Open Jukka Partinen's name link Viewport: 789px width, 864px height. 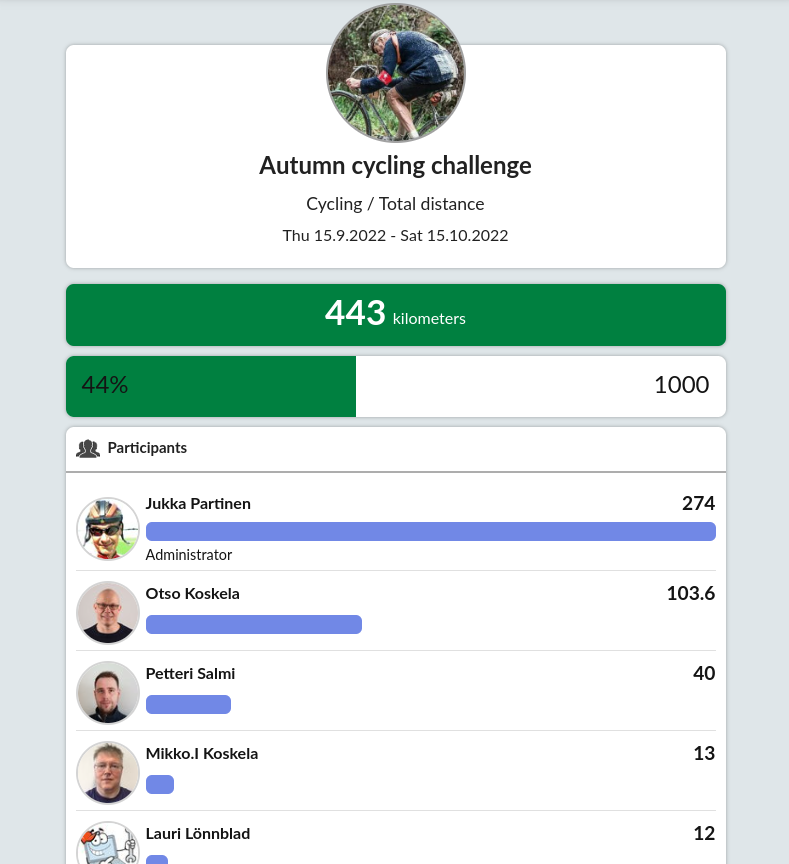[x=198, y=504]
